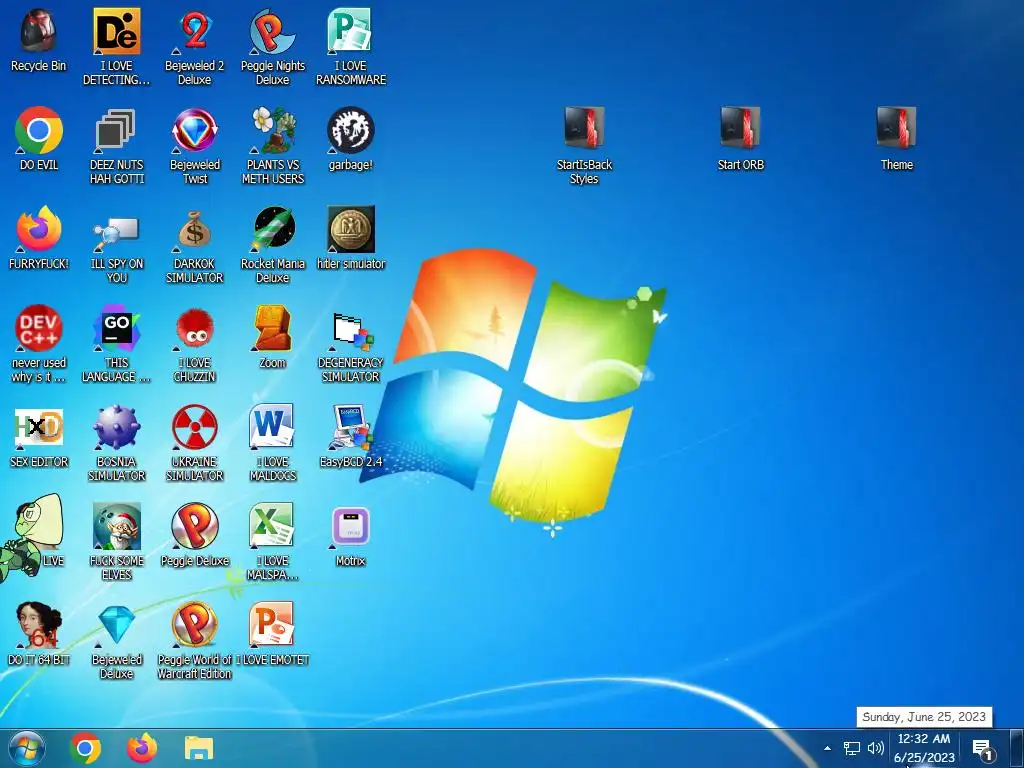Open the Windows Start menu orb

click(x=26, y=748)
